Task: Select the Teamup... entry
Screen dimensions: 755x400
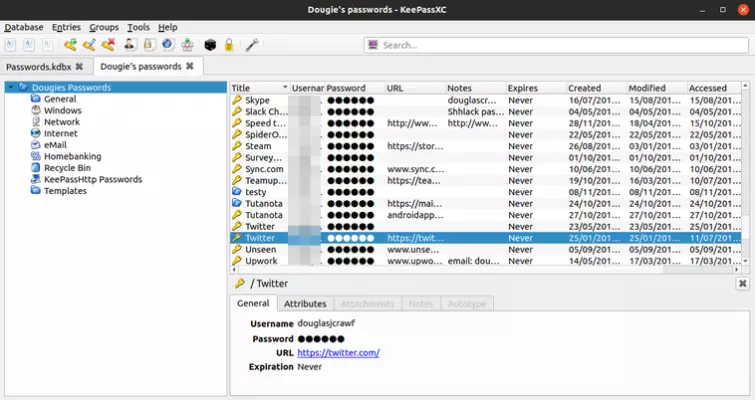Action: [485, 181]
